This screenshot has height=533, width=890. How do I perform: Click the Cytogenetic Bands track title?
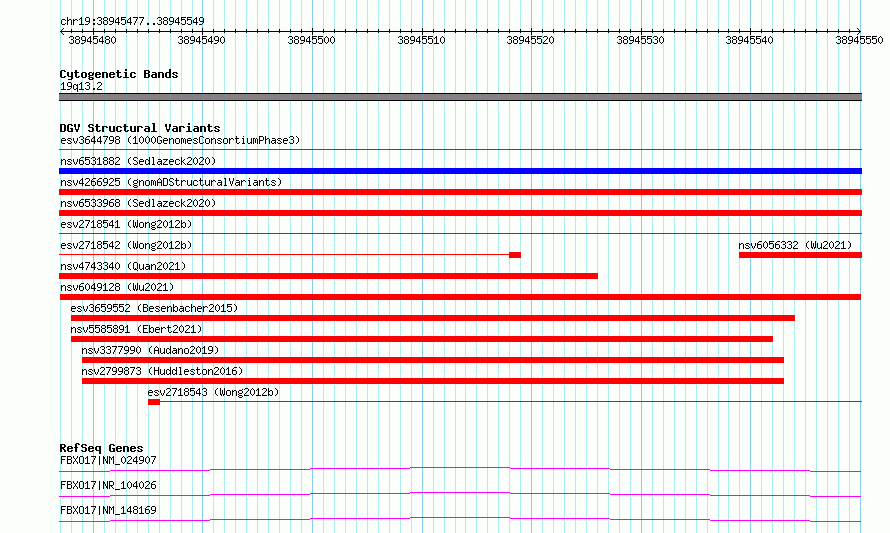coord(119,74)
